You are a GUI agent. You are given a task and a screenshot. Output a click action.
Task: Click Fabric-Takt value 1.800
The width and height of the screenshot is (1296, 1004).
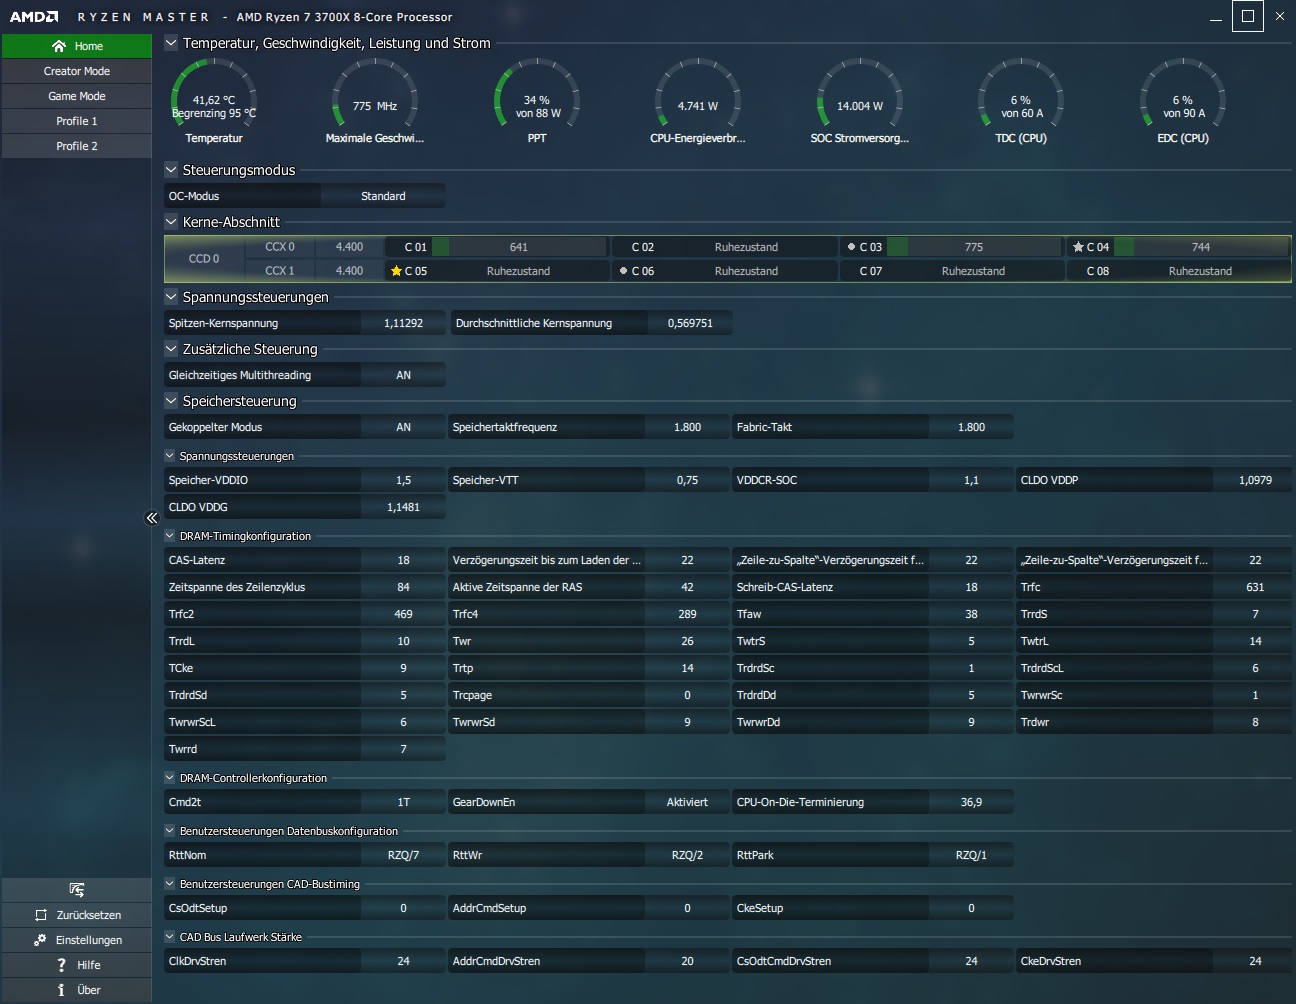coord(971,427)
